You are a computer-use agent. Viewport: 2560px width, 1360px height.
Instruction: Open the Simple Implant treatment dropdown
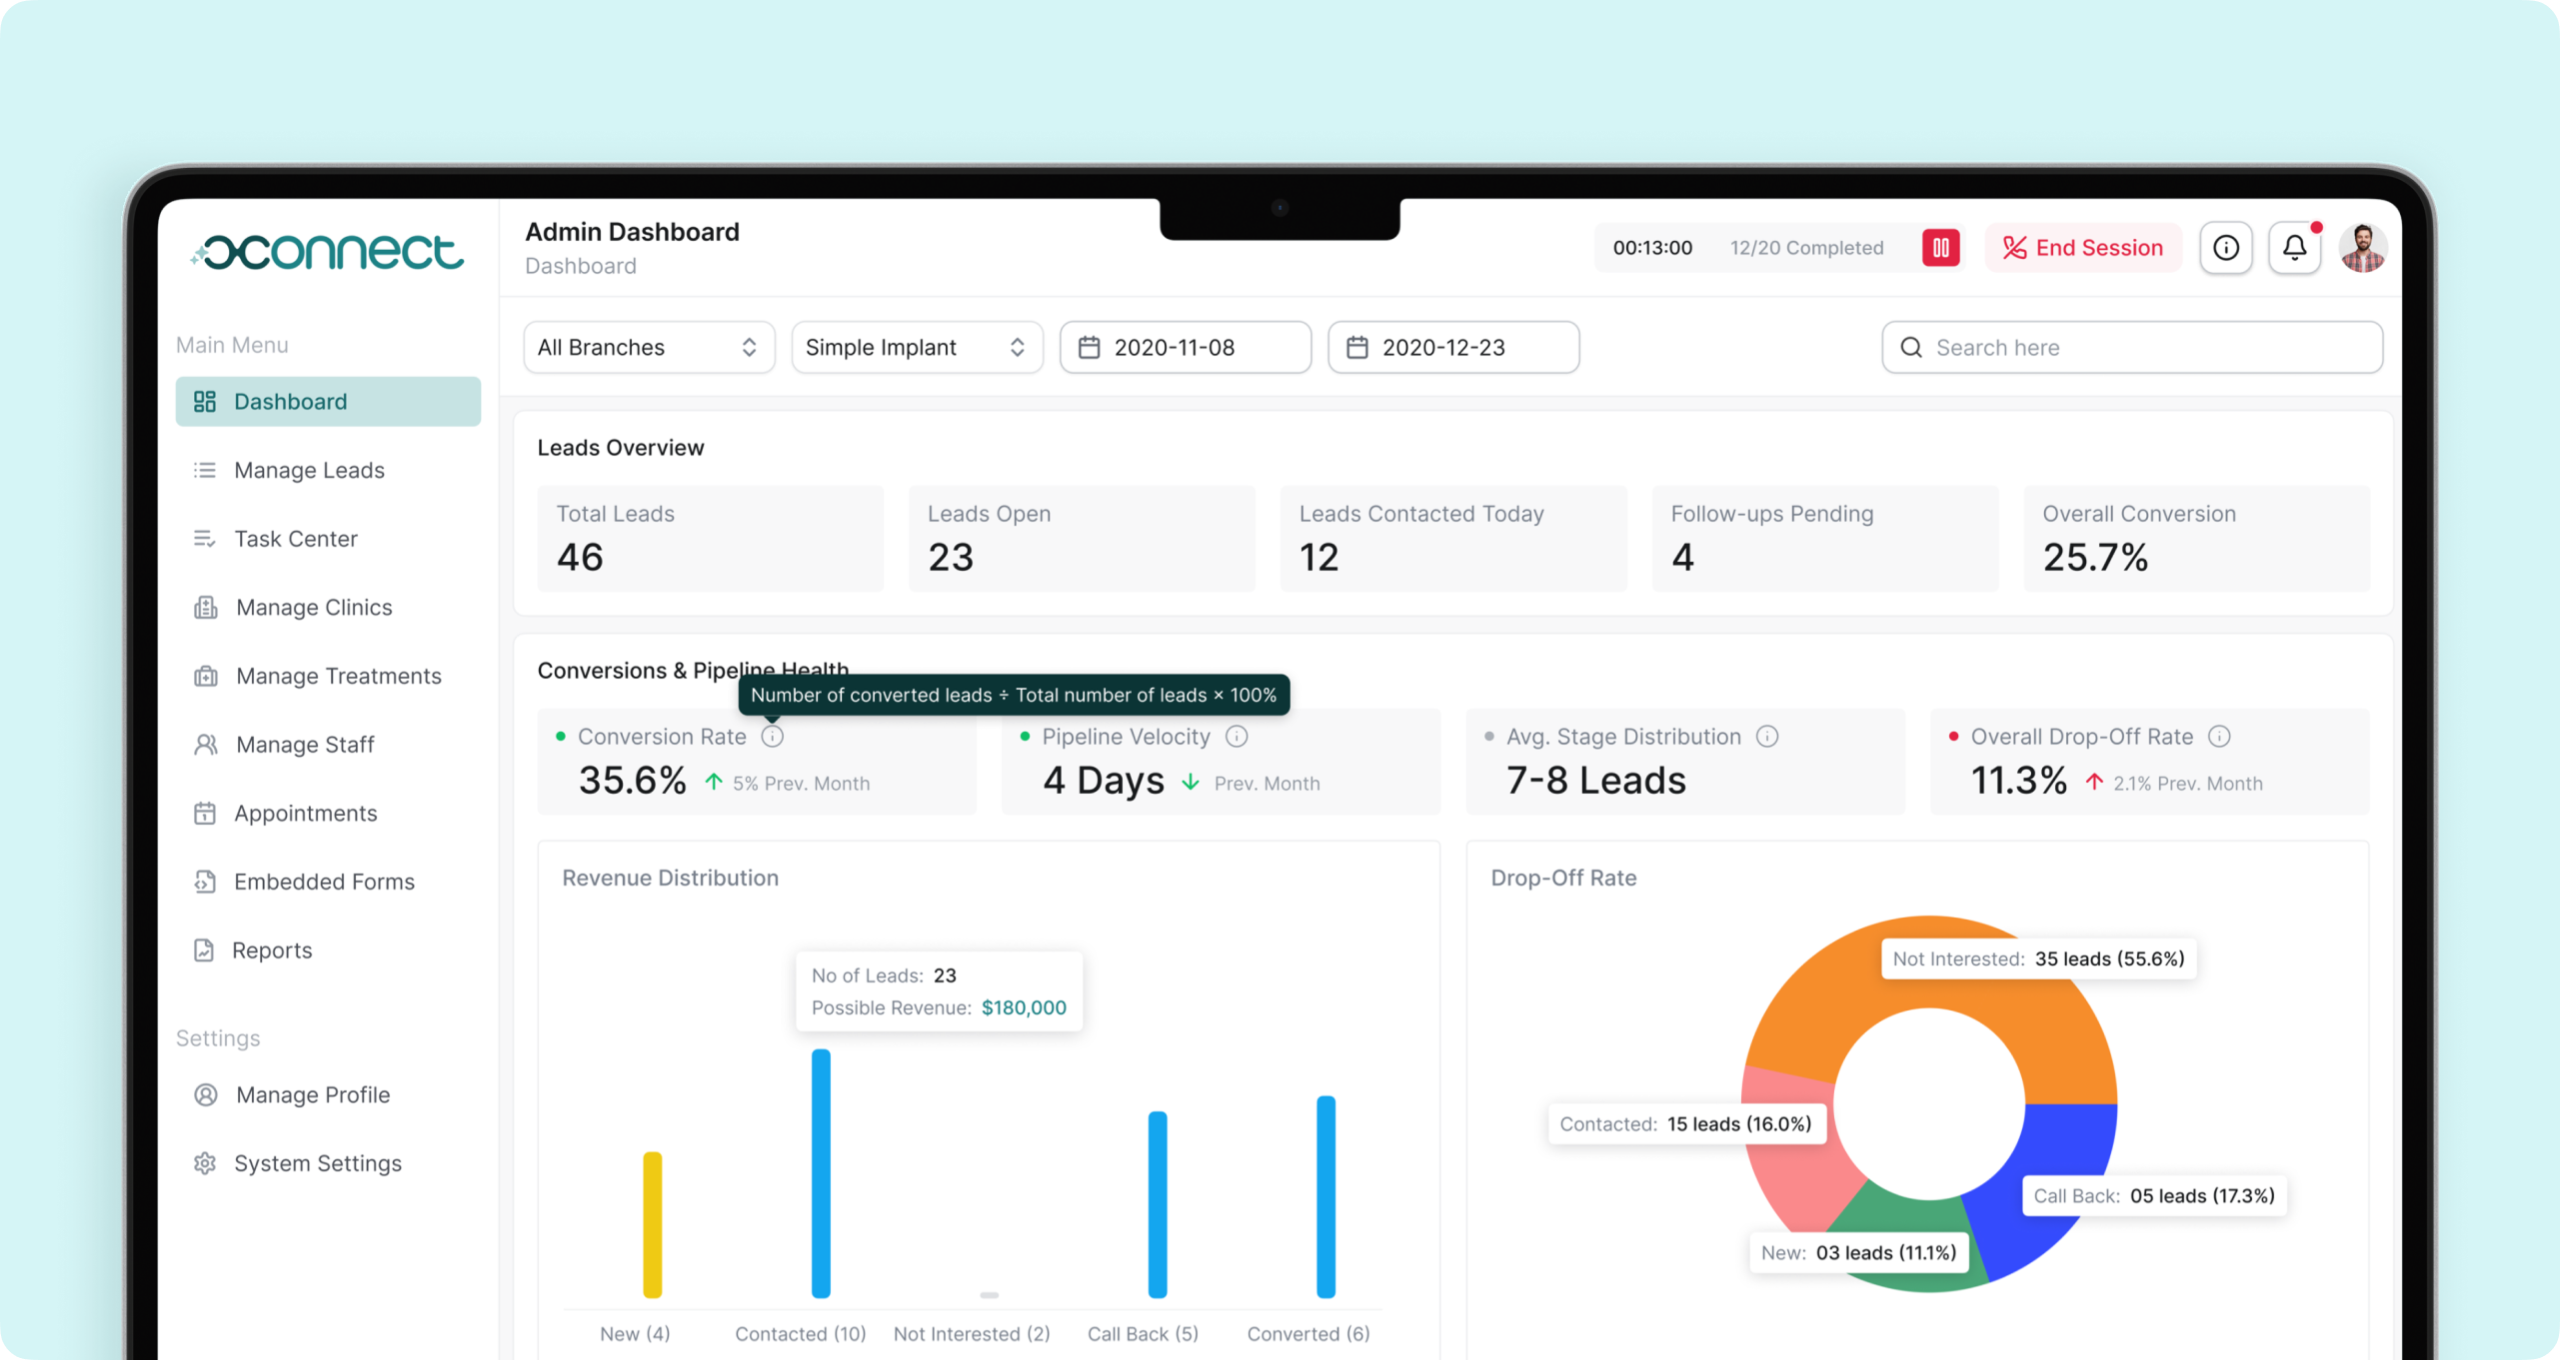point(917,347)
